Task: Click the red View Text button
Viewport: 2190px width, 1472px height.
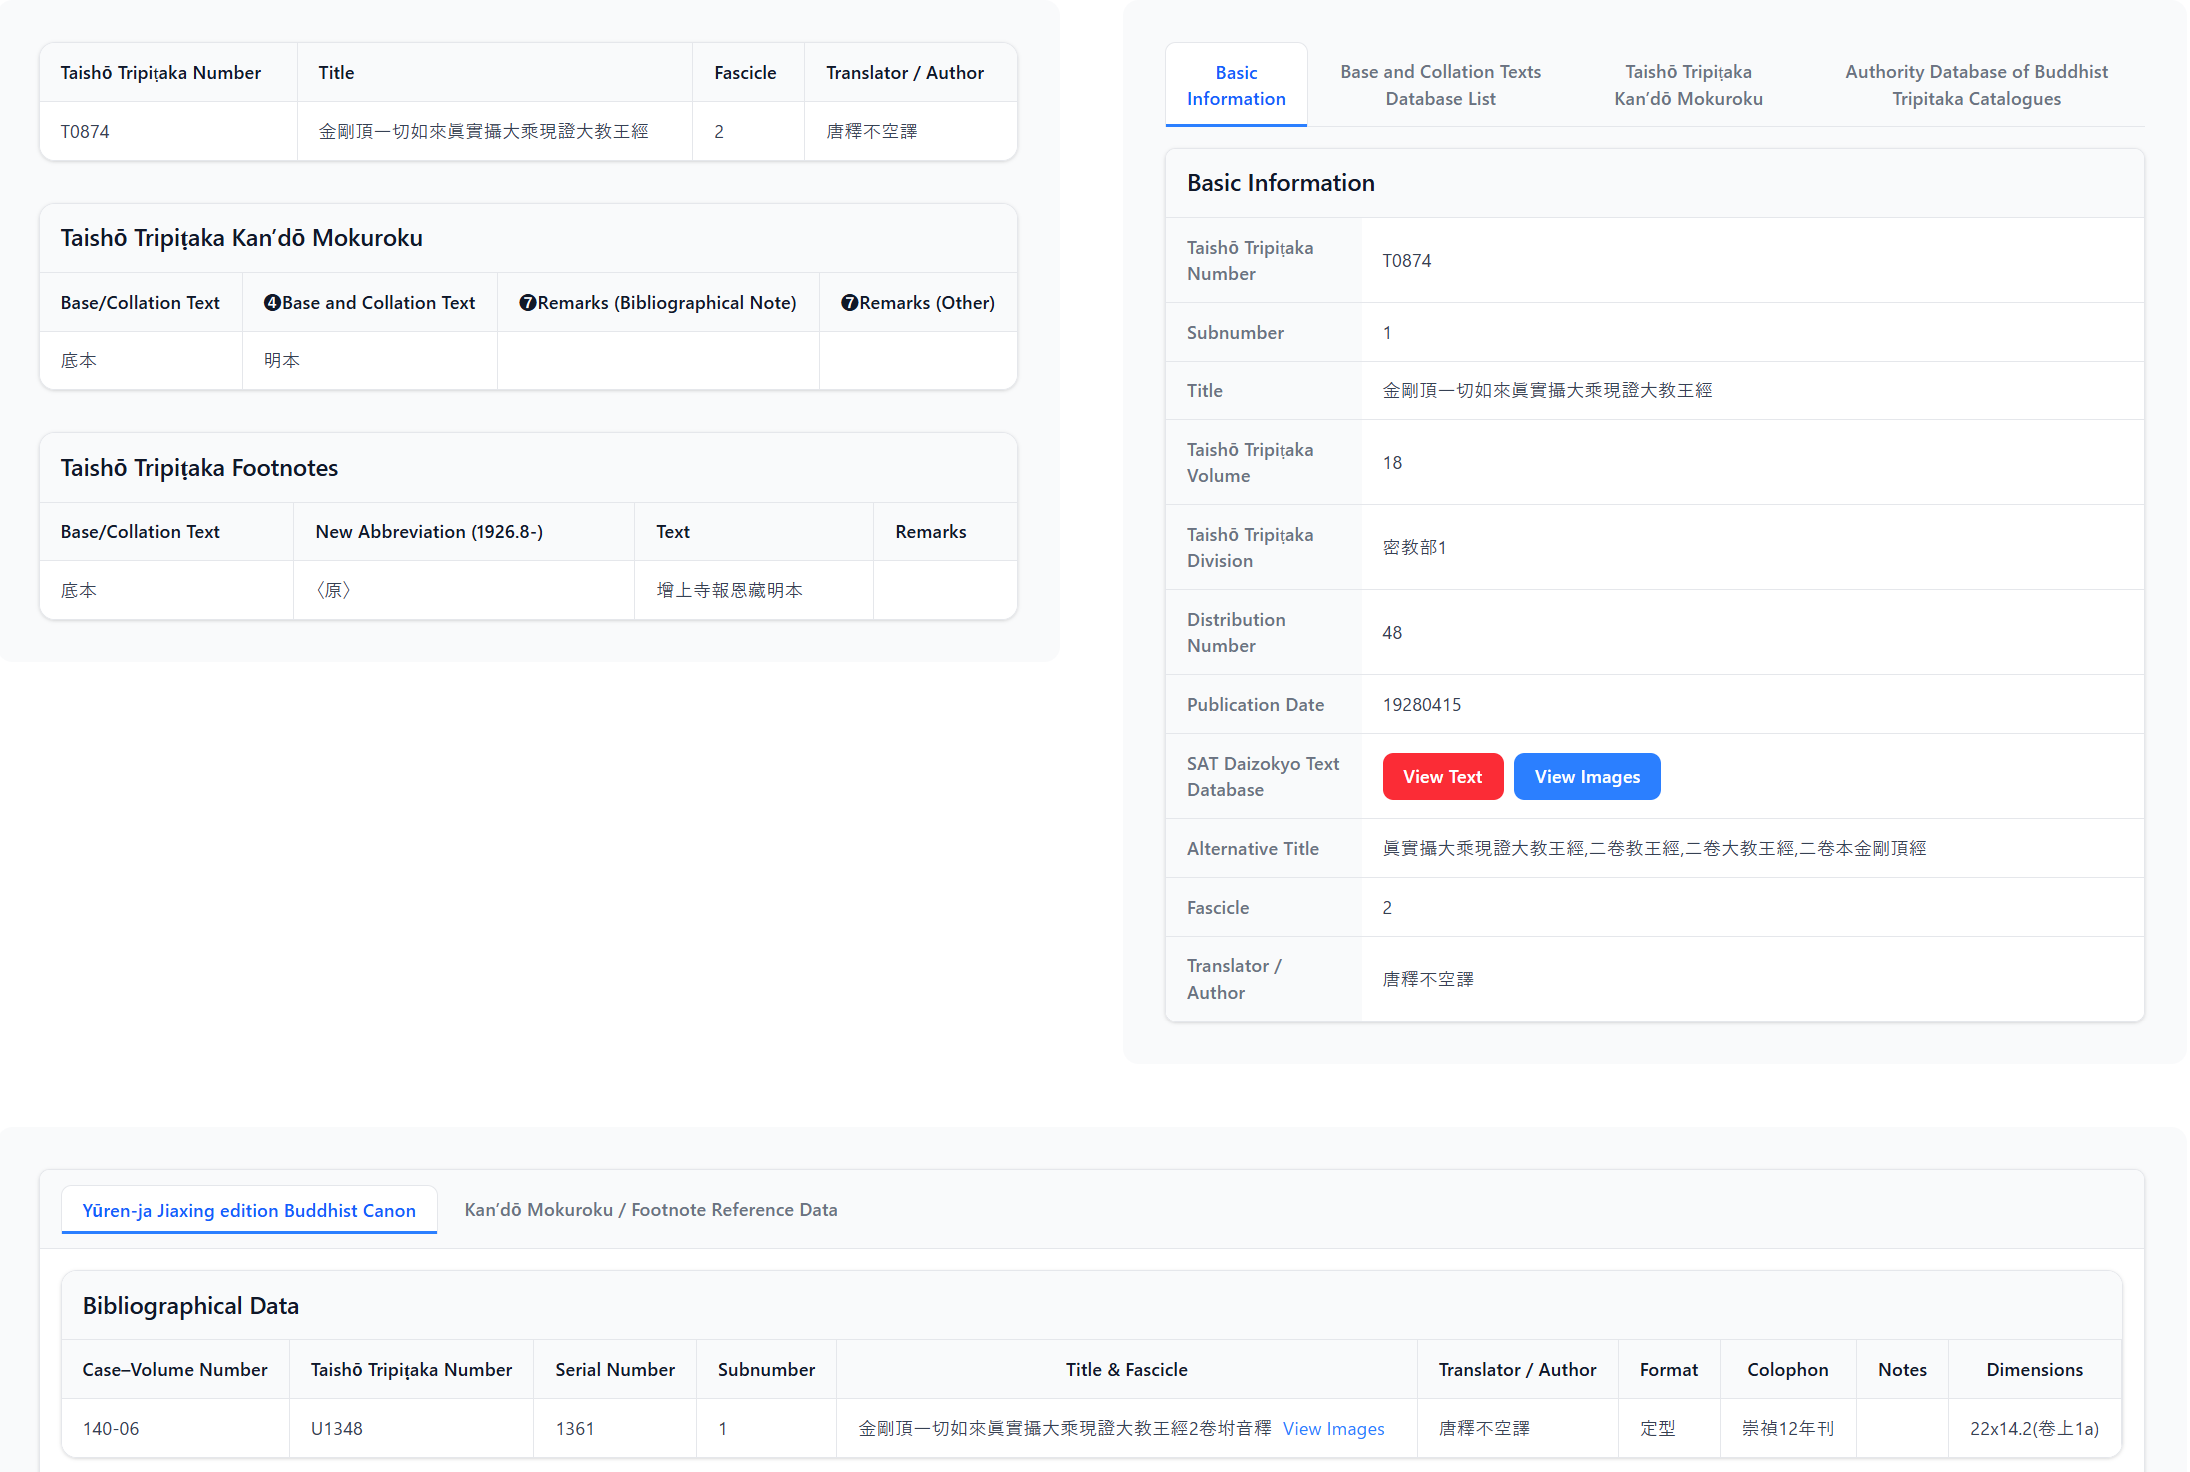Action: (x=1442, y=777)
